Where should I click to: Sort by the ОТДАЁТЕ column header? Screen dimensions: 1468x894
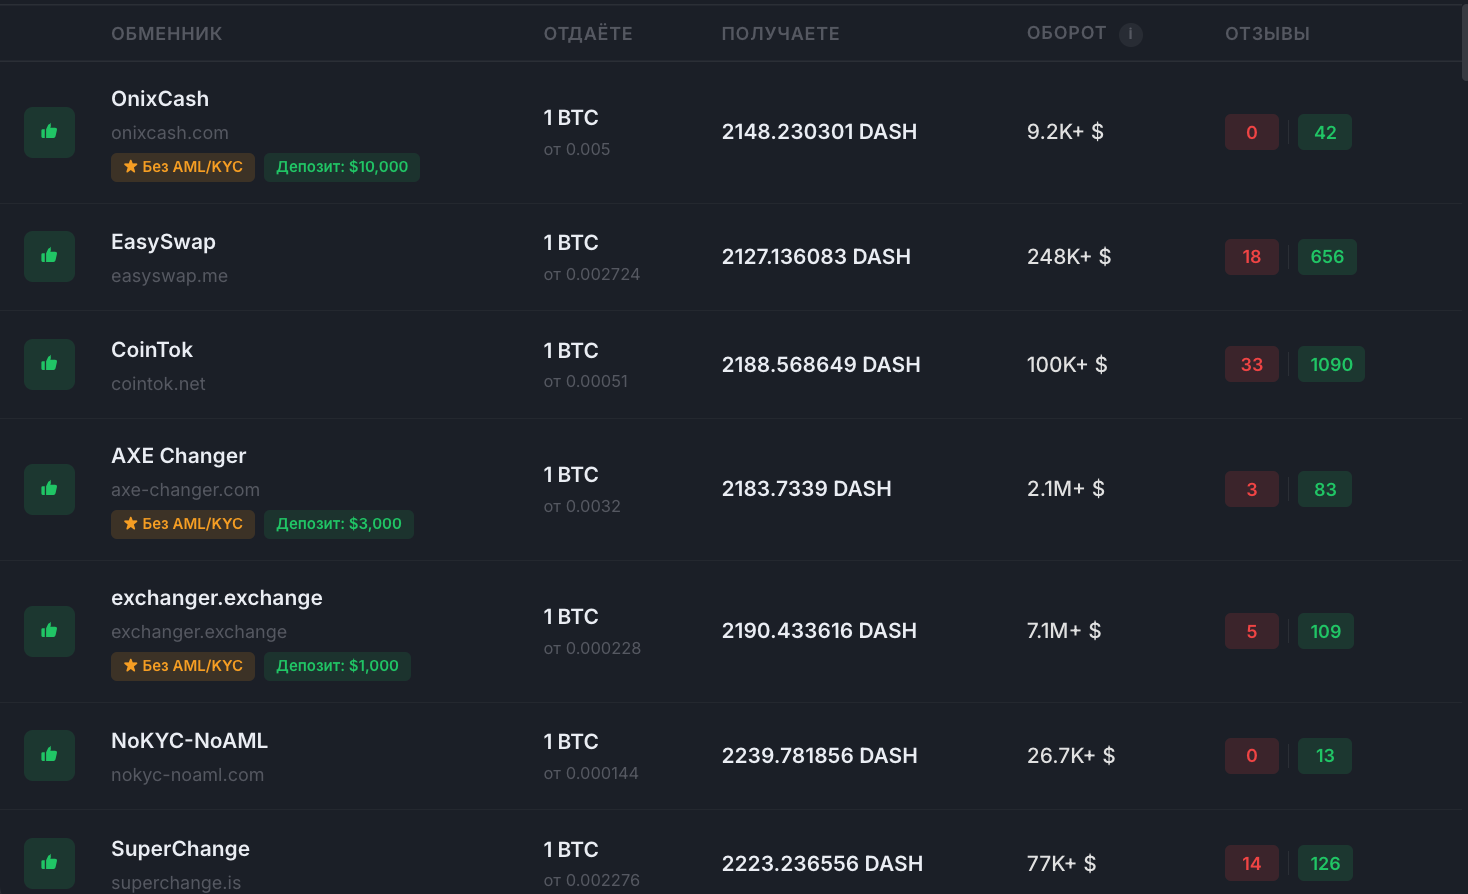pos(588,34)
